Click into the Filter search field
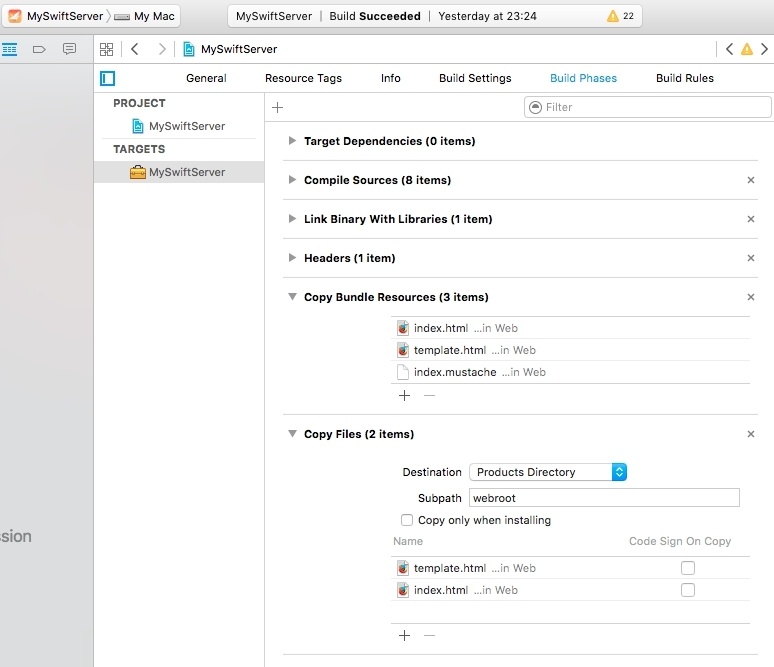The height and width of the screenshot is (667, 774). pyautogui.click(x=648, y=107)
